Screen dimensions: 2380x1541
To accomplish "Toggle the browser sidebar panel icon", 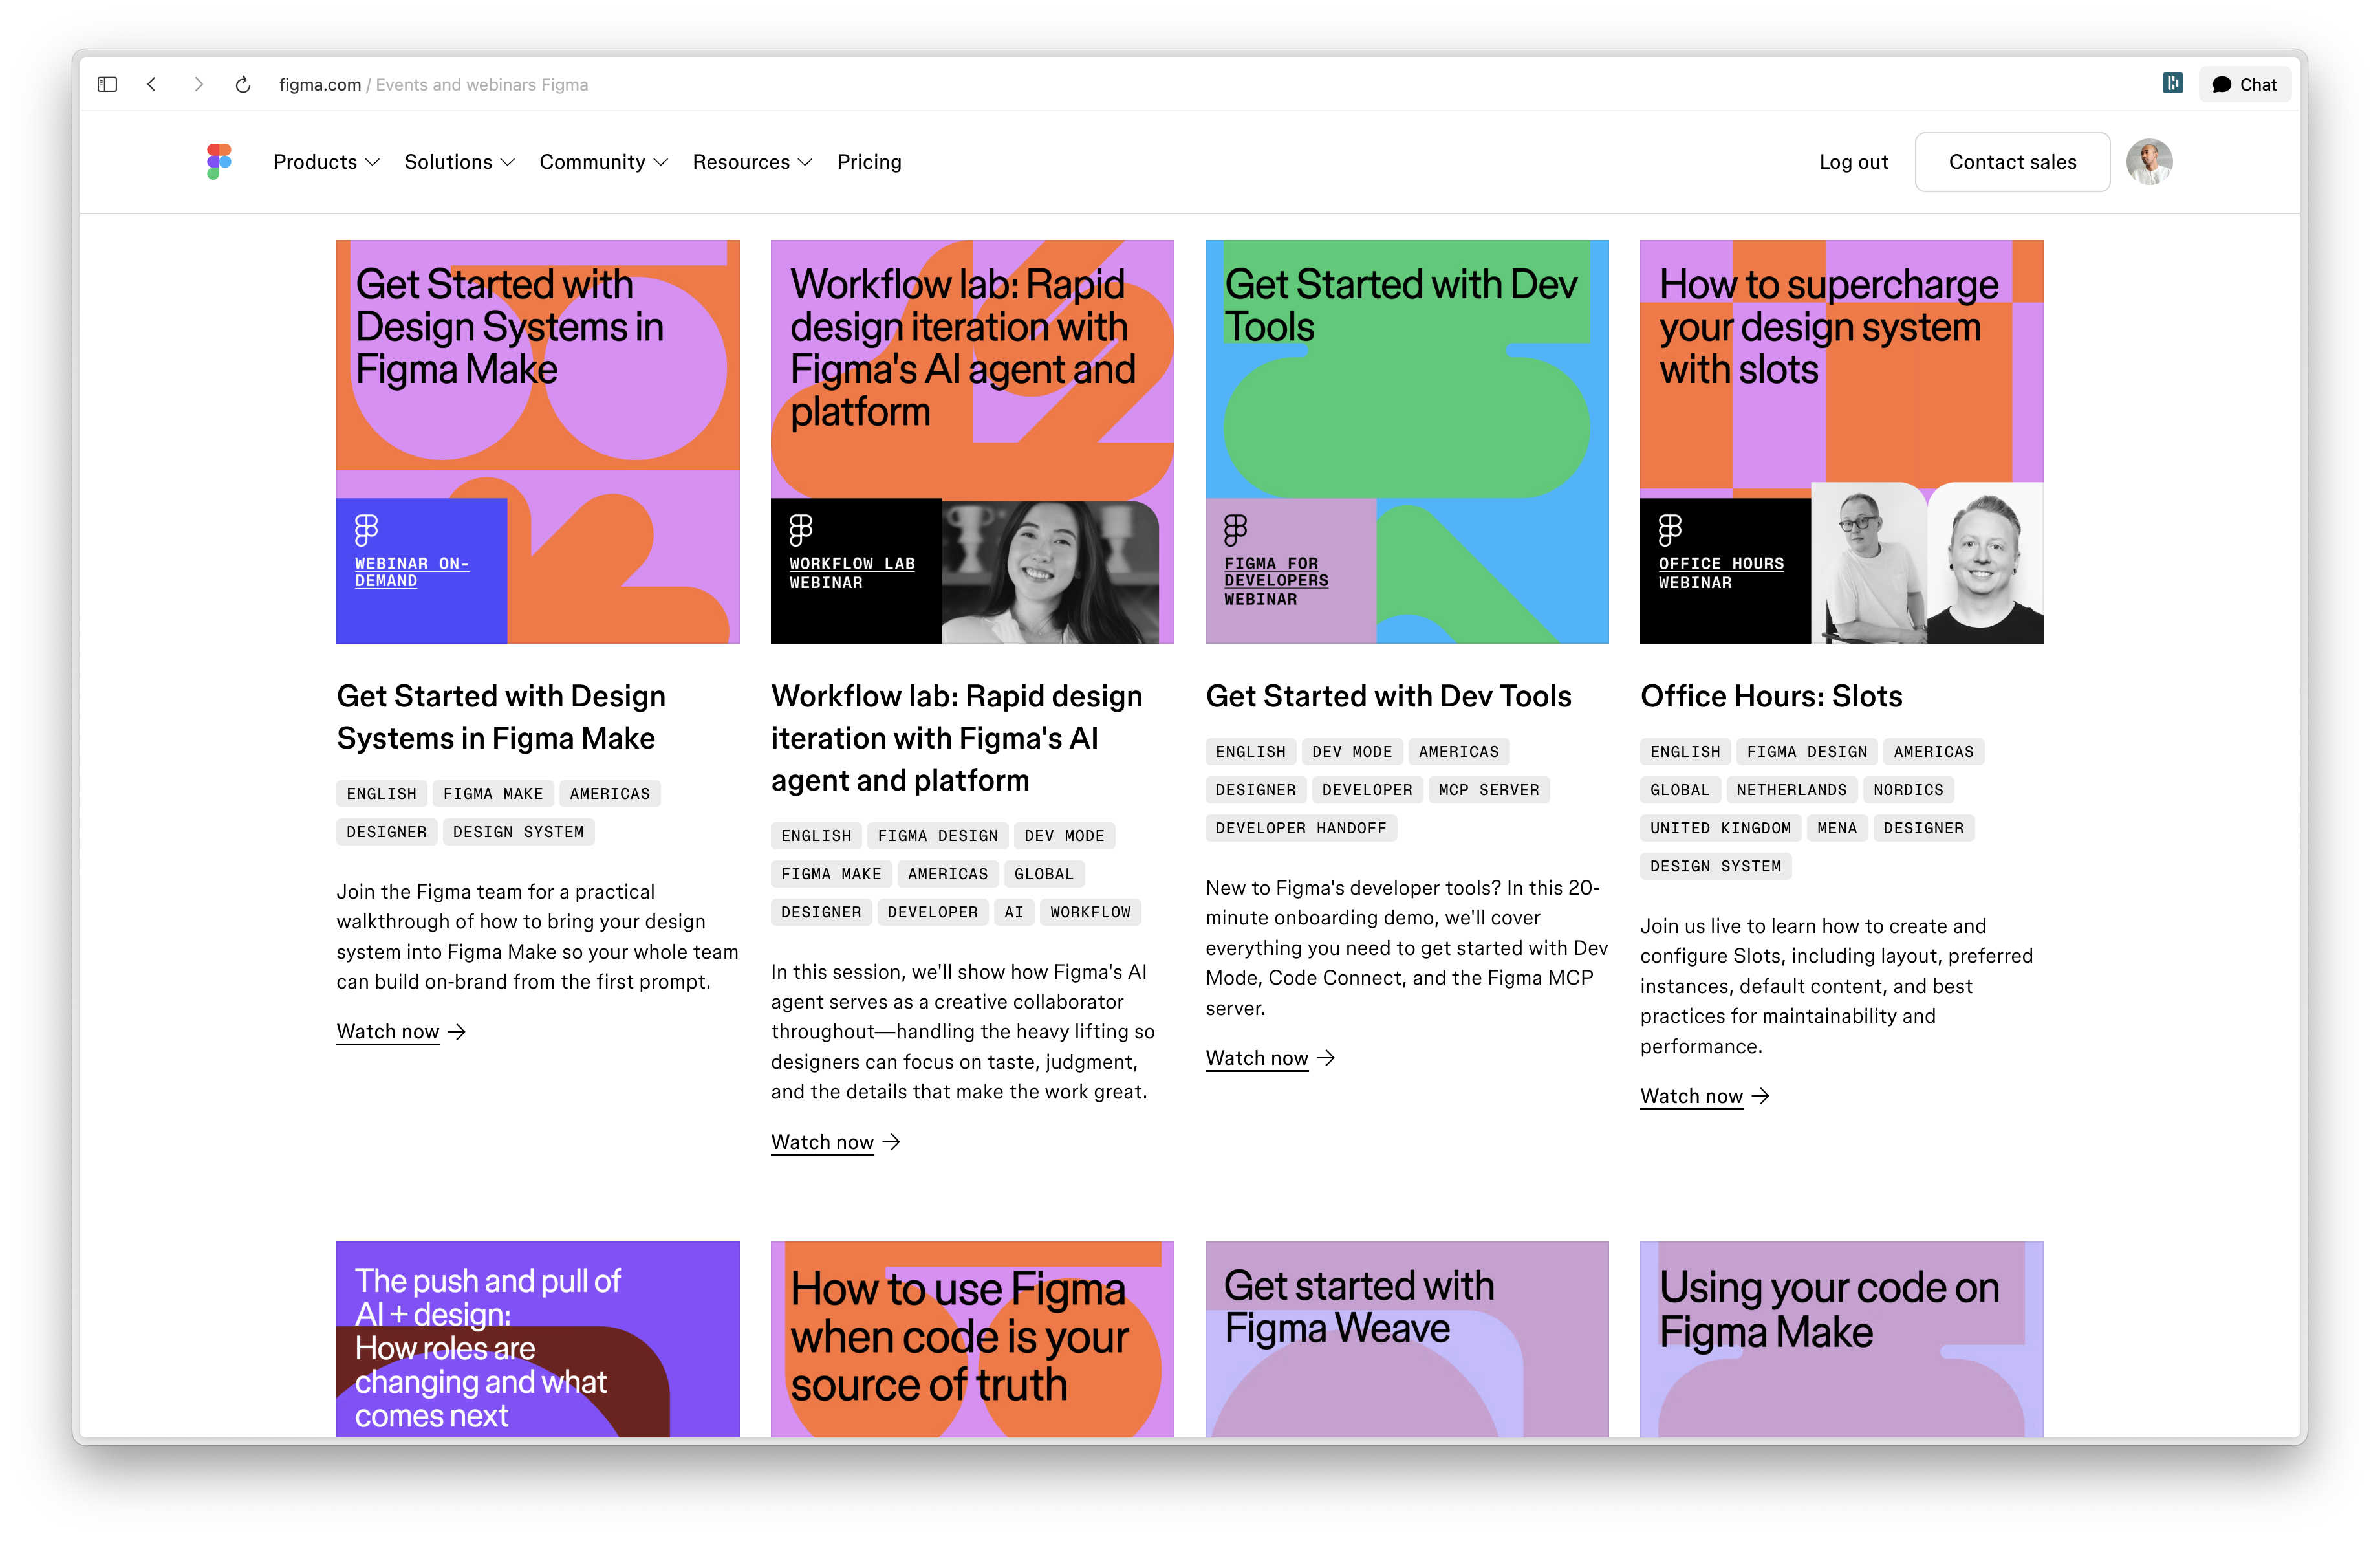I will [107, 84].
